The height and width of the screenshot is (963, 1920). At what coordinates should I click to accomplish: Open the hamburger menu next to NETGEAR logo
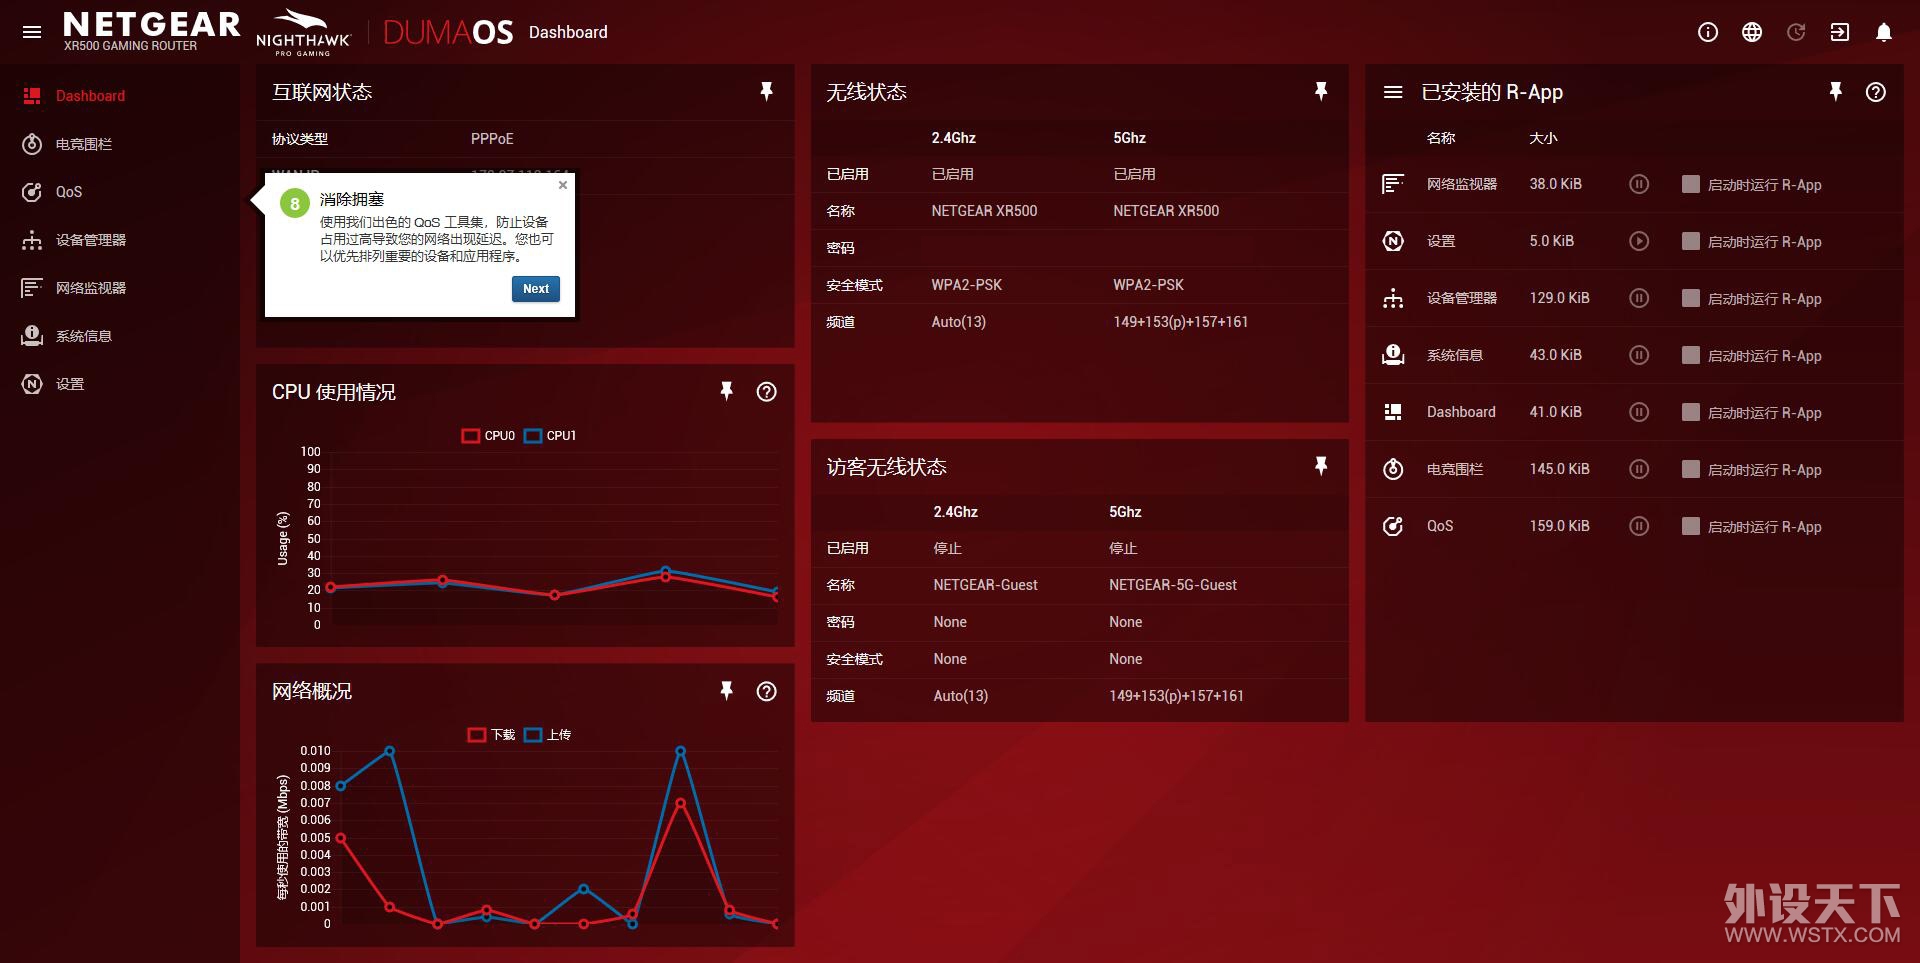pyautogui.click(x=32, y=32)
